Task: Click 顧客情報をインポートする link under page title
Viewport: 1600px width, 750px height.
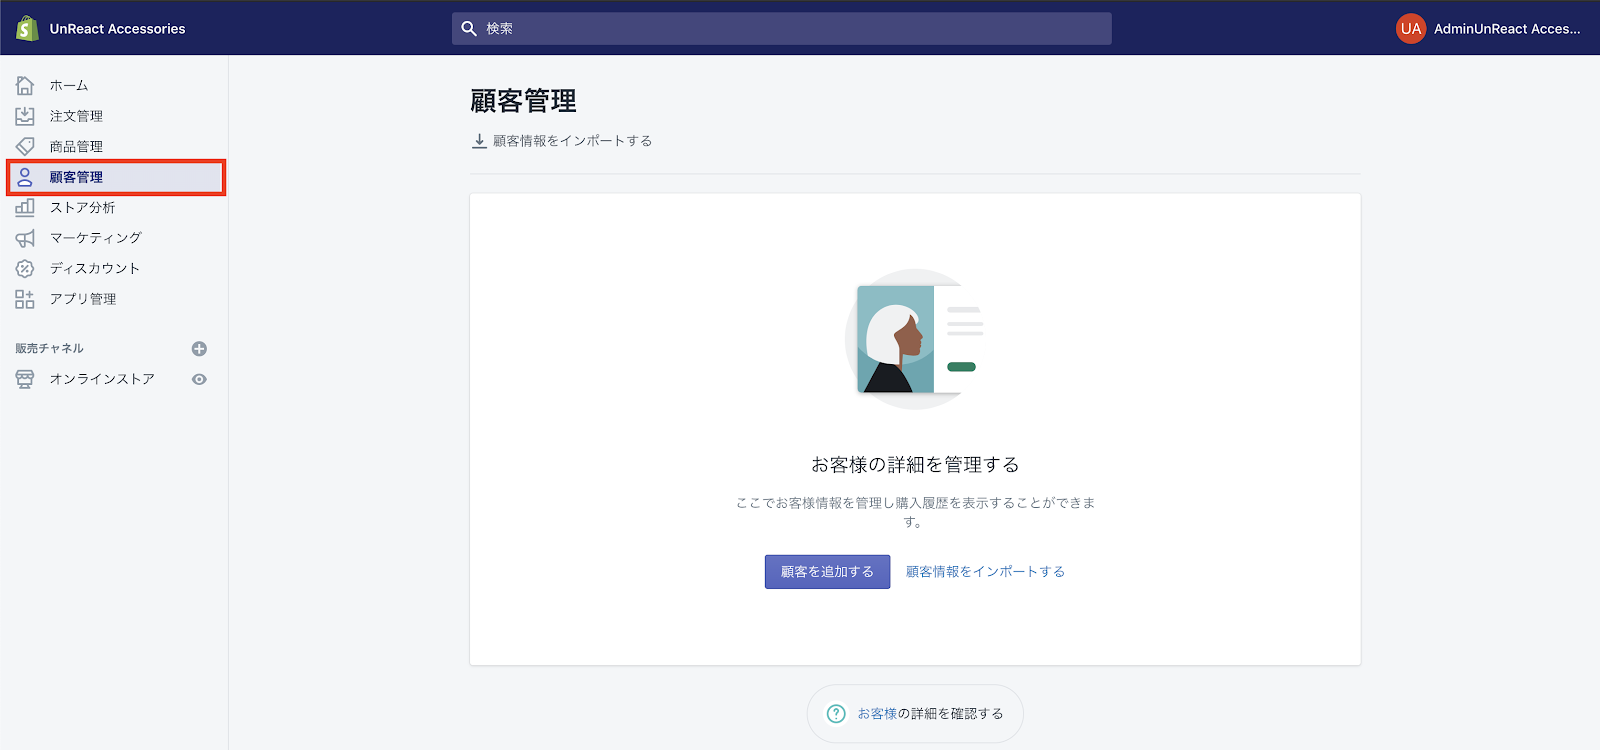Action: pyautogui.click(x=572, y=141)
